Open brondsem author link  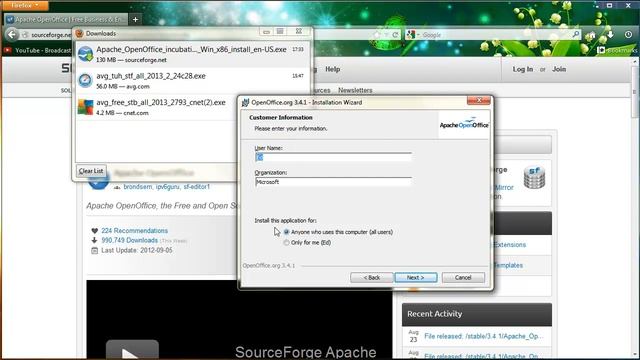138,187
